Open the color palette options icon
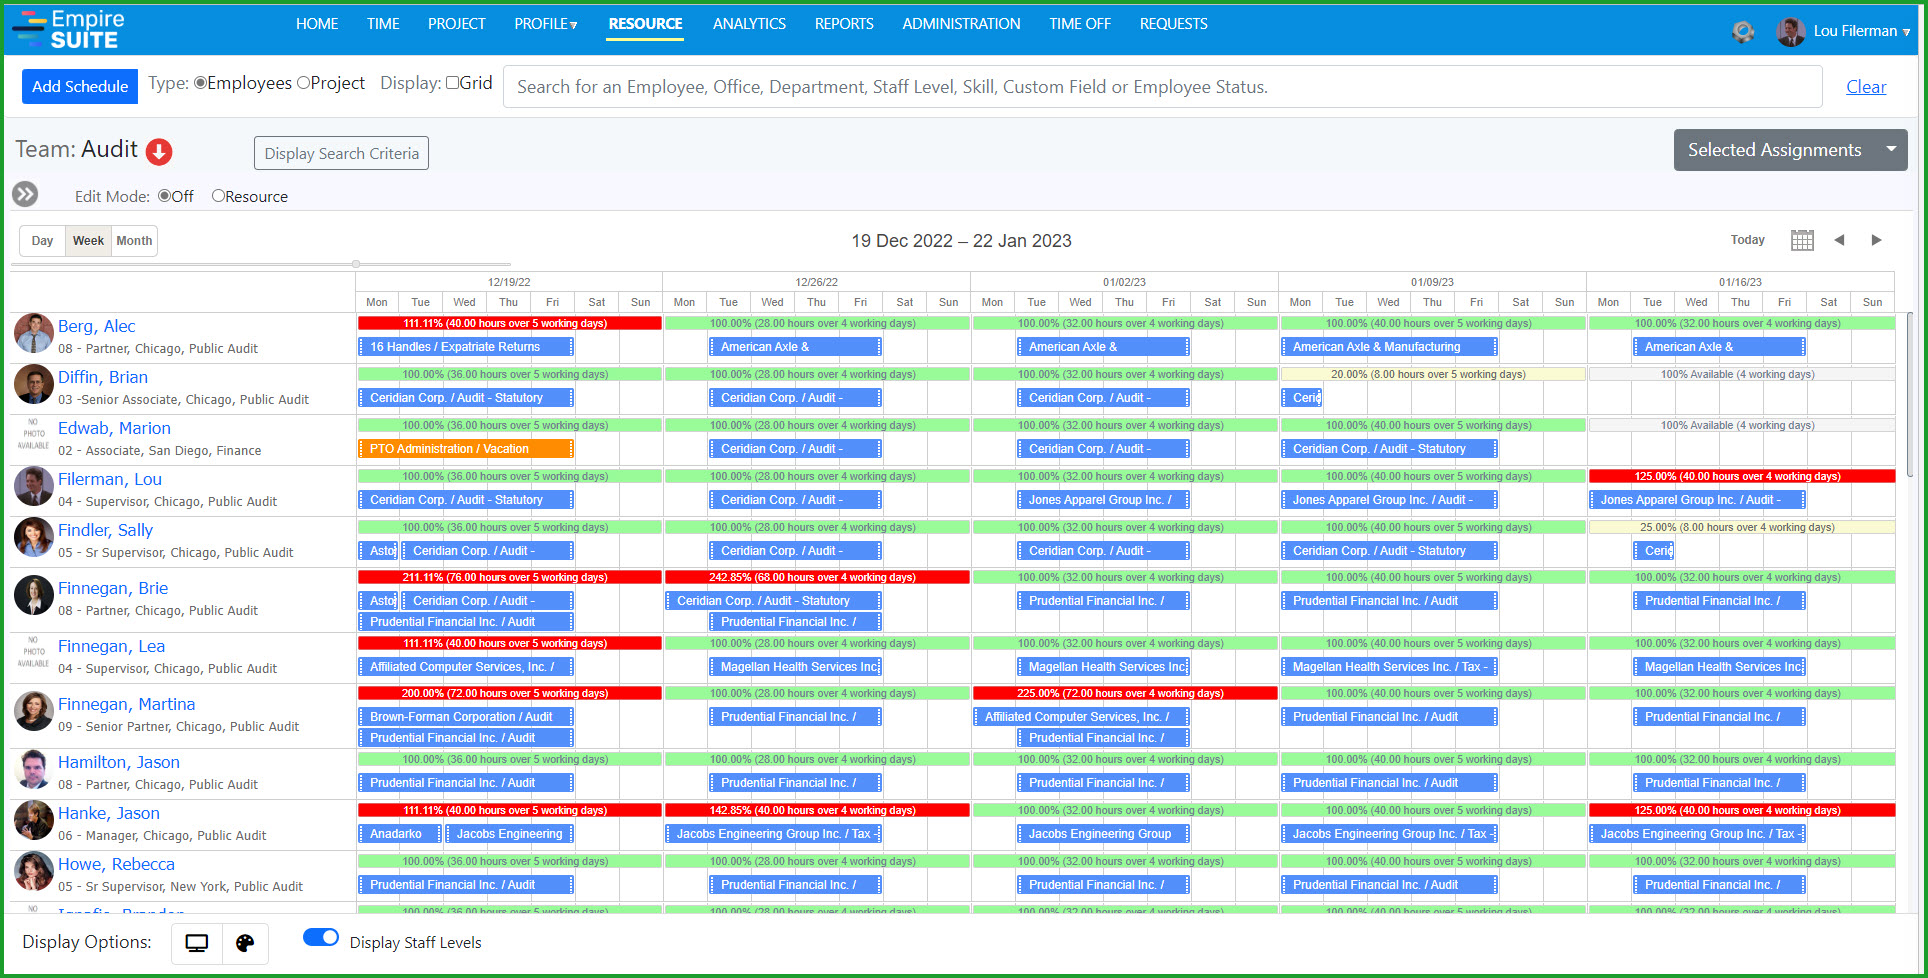 (x=245, y=943)
